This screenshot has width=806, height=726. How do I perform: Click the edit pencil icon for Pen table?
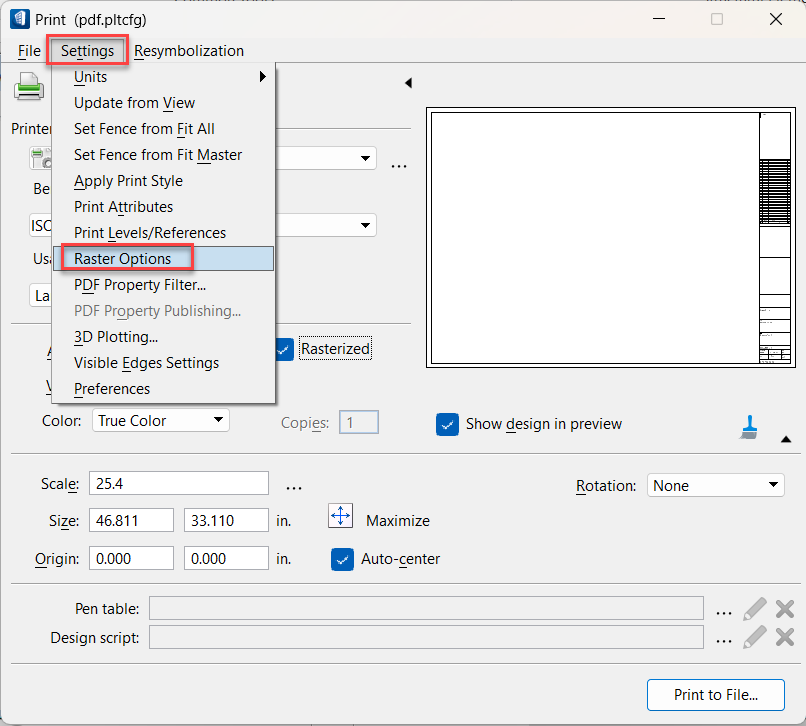pyautogui.click(x=755, y=608)
